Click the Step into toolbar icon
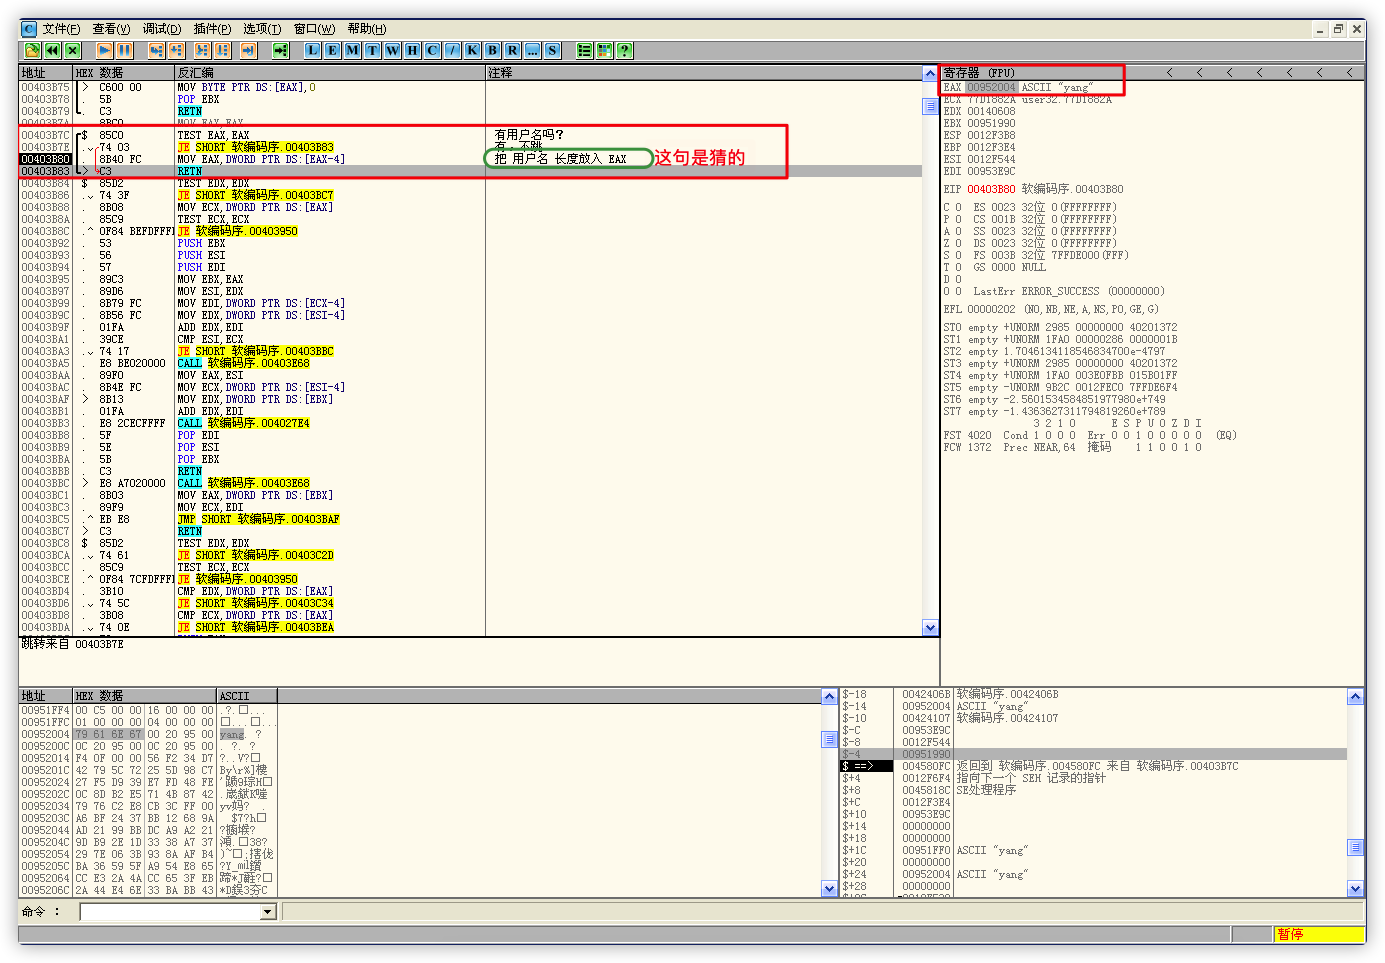 pos(156,50)
